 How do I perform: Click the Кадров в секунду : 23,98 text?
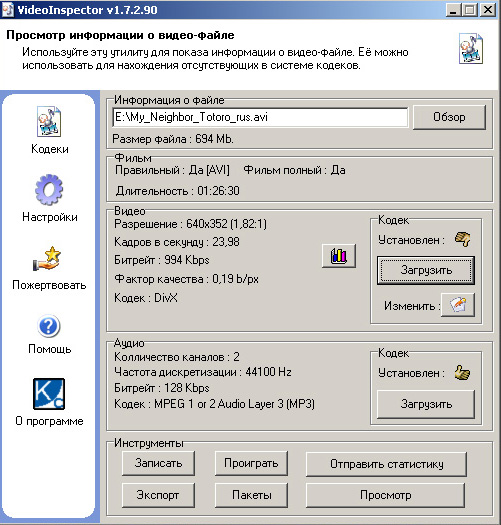click(177, 242)
